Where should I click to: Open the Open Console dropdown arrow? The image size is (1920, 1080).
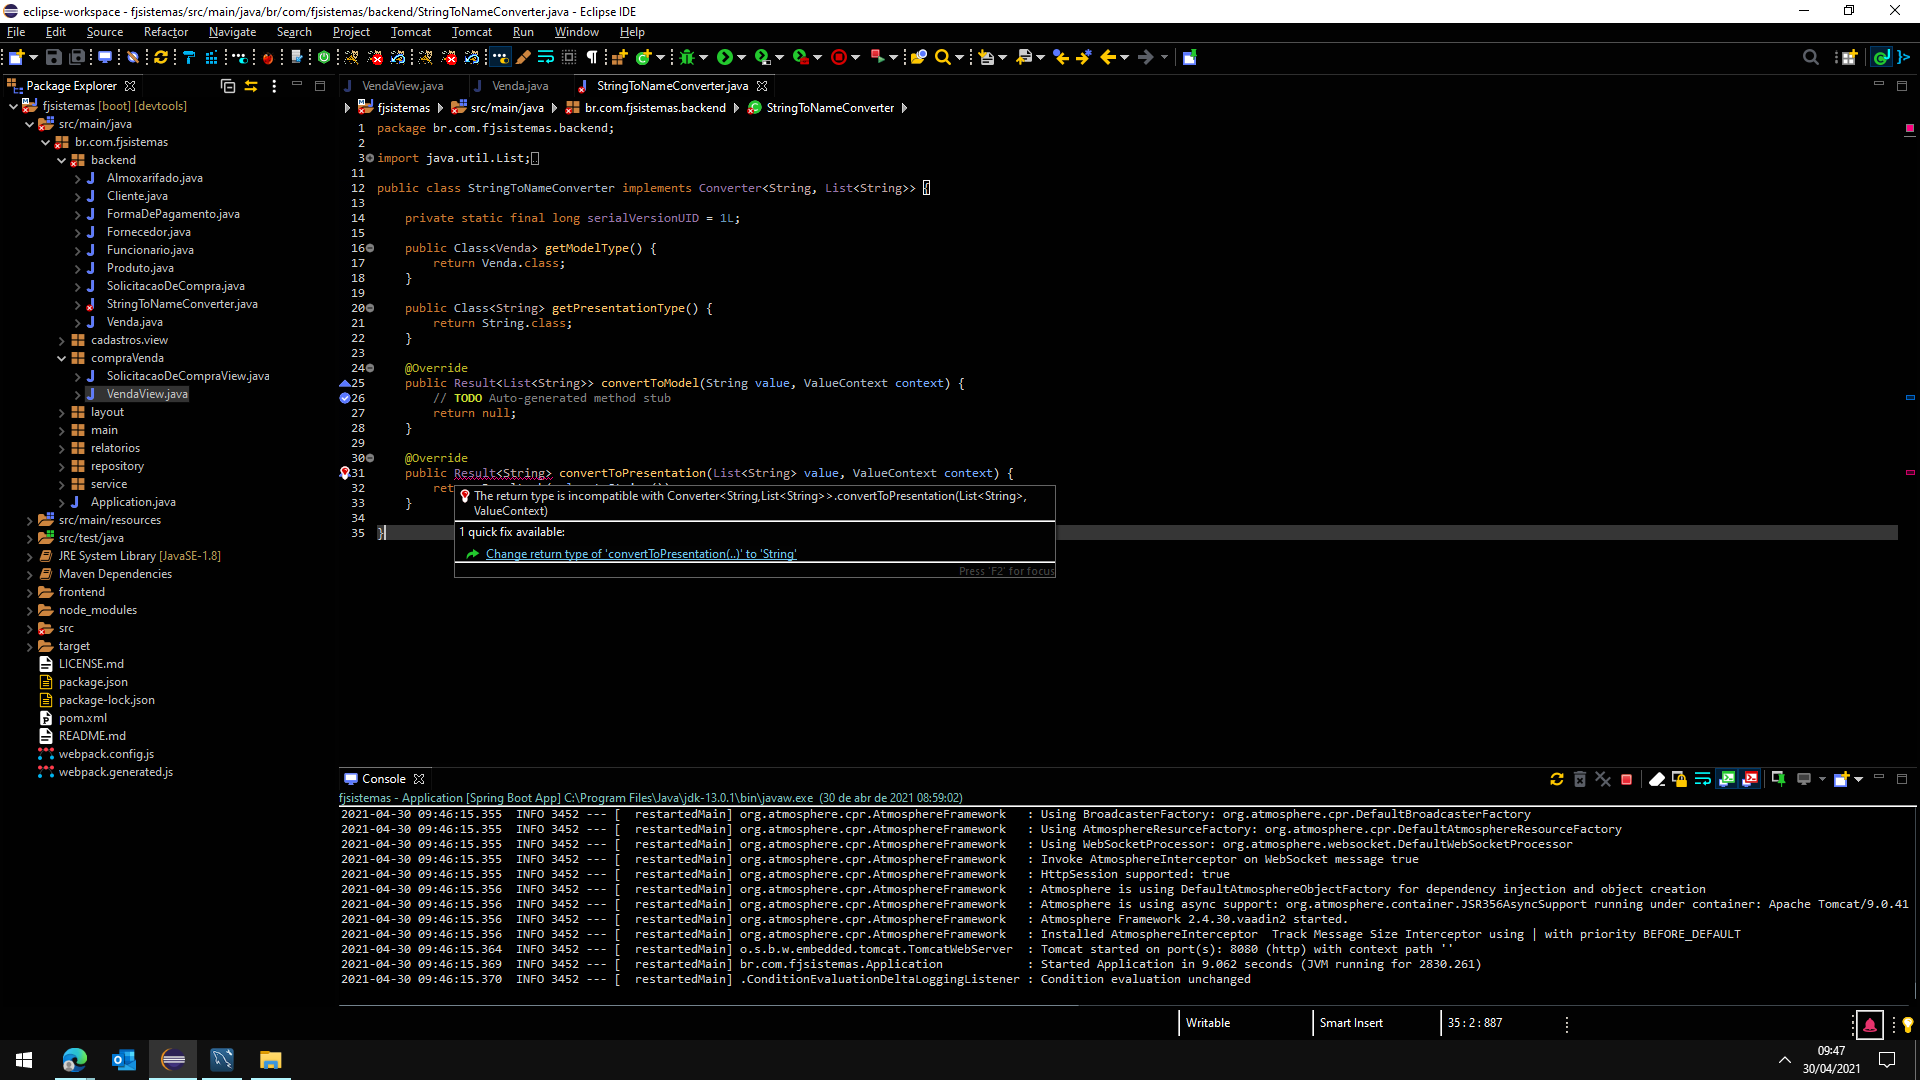tap(1858, 779)
